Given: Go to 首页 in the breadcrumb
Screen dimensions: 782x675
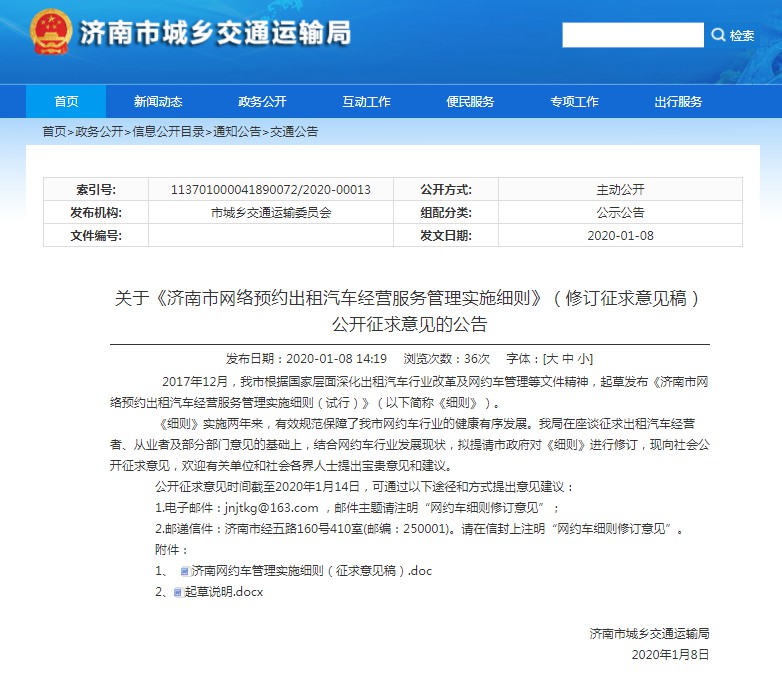Looking at the screenshot, I should (54, 131).
